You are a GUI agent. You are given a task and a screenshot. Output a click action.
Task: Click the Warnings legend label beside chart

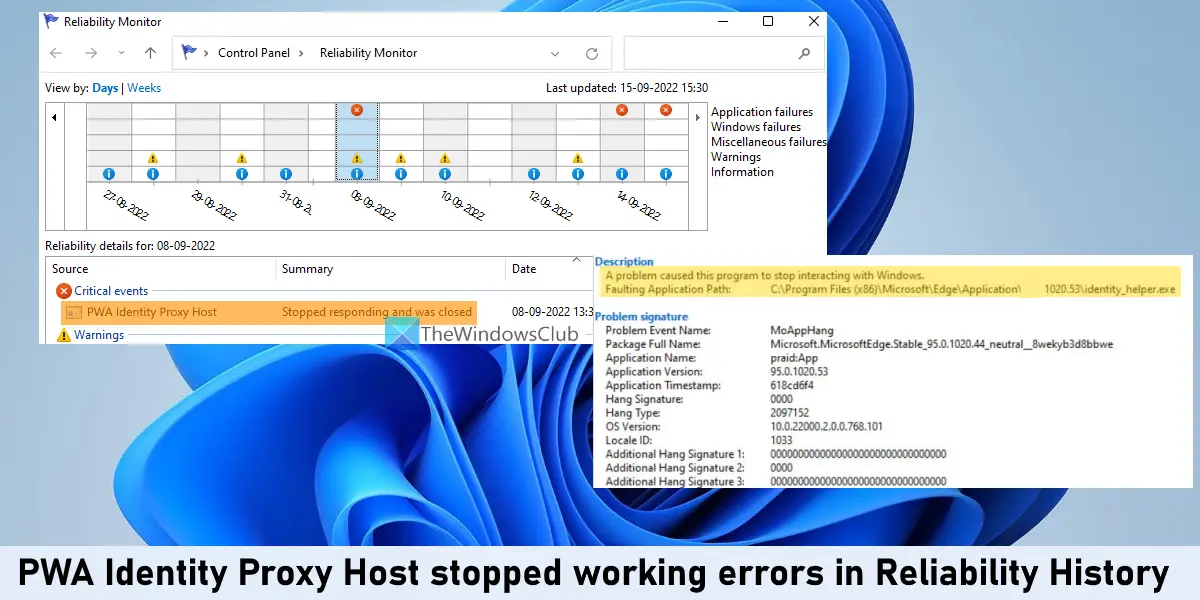[736, 157]
